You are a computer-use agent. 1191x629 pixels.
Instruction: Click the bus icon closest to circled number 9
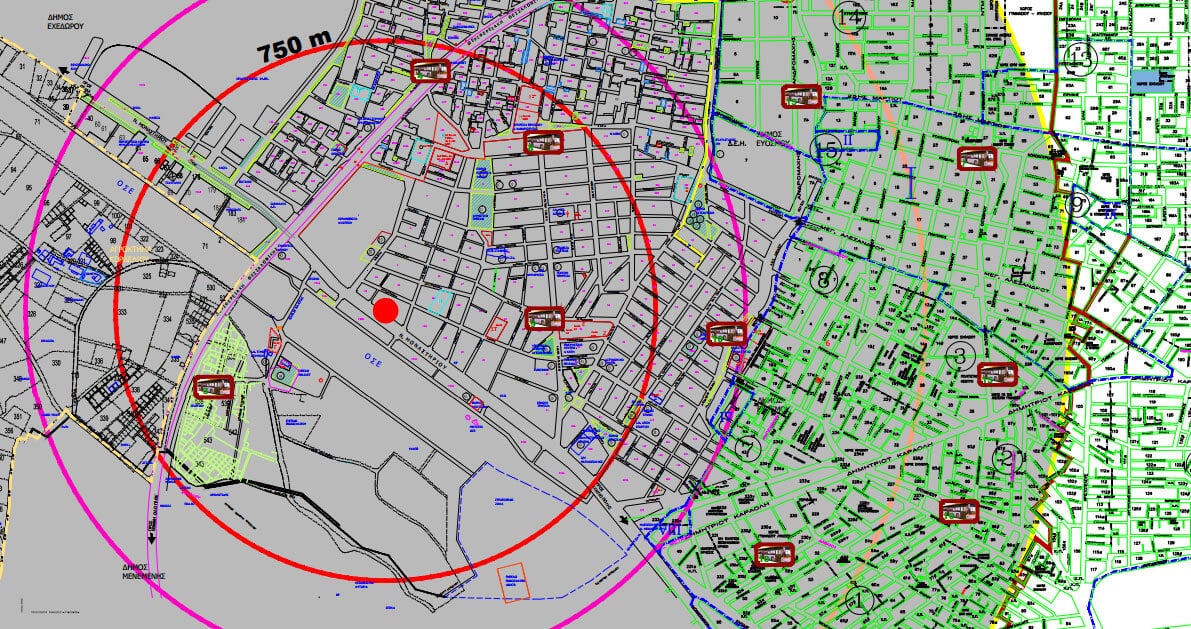pos(976,158)
